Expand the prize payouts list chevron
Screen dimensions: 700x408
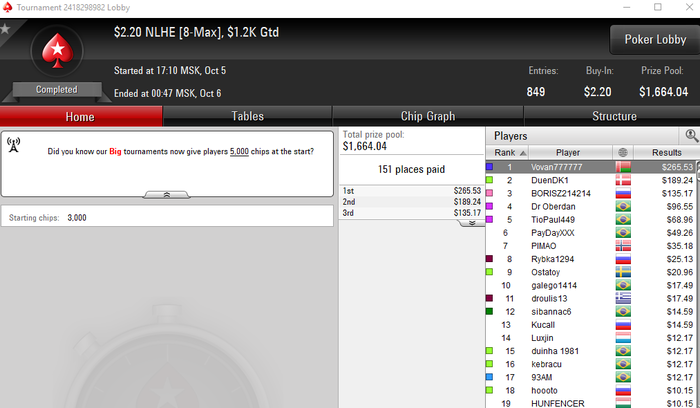(x=472, y=223)
